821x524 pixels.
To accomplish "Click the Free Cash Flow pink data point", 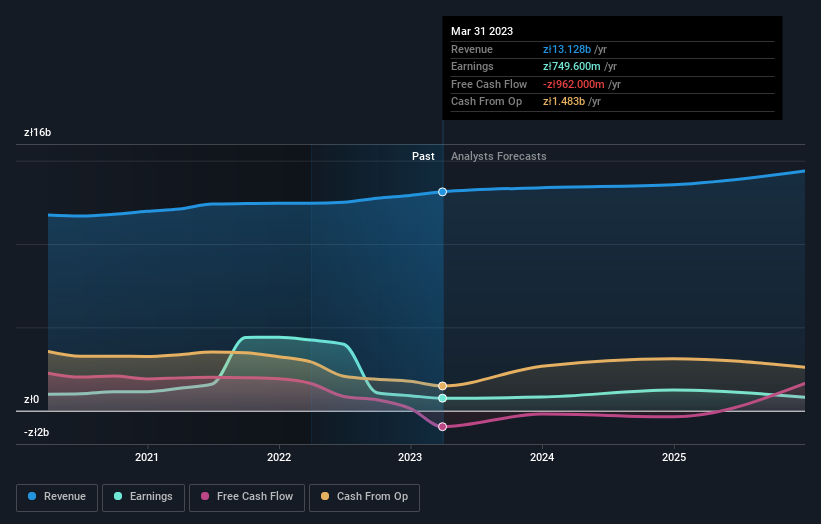I will (x=442, y=427).
